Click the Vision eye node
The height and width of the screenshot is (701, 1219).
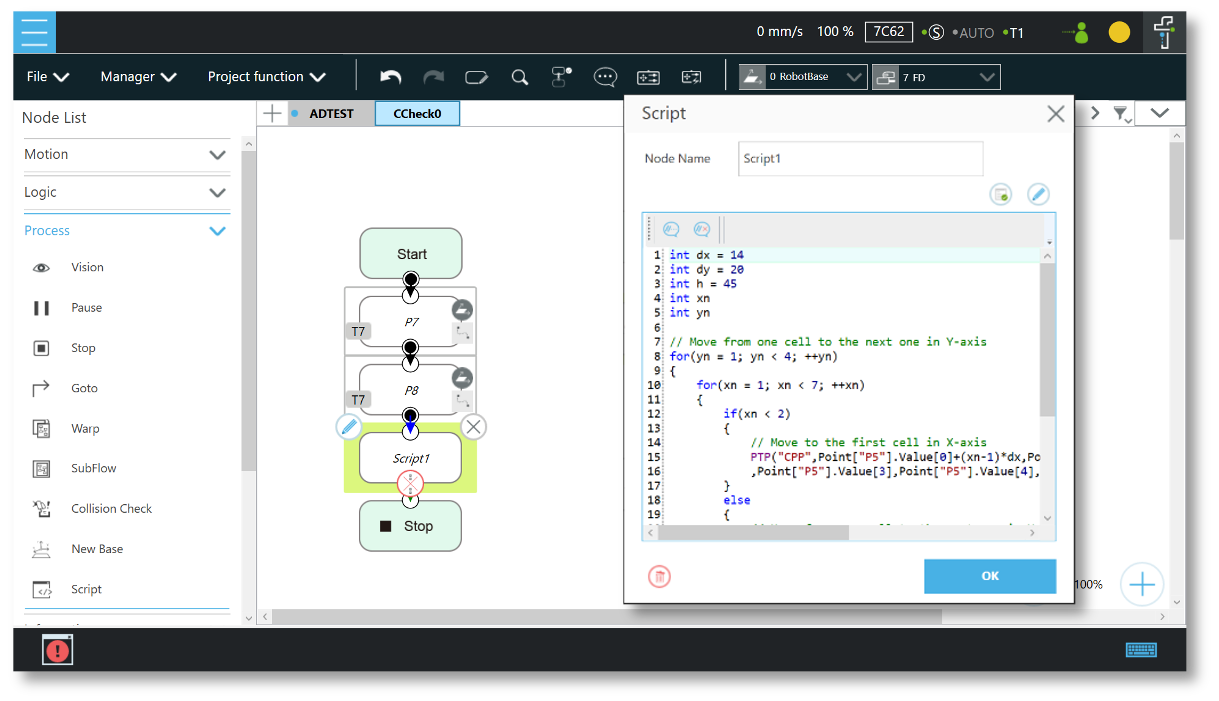pos(42,268)
